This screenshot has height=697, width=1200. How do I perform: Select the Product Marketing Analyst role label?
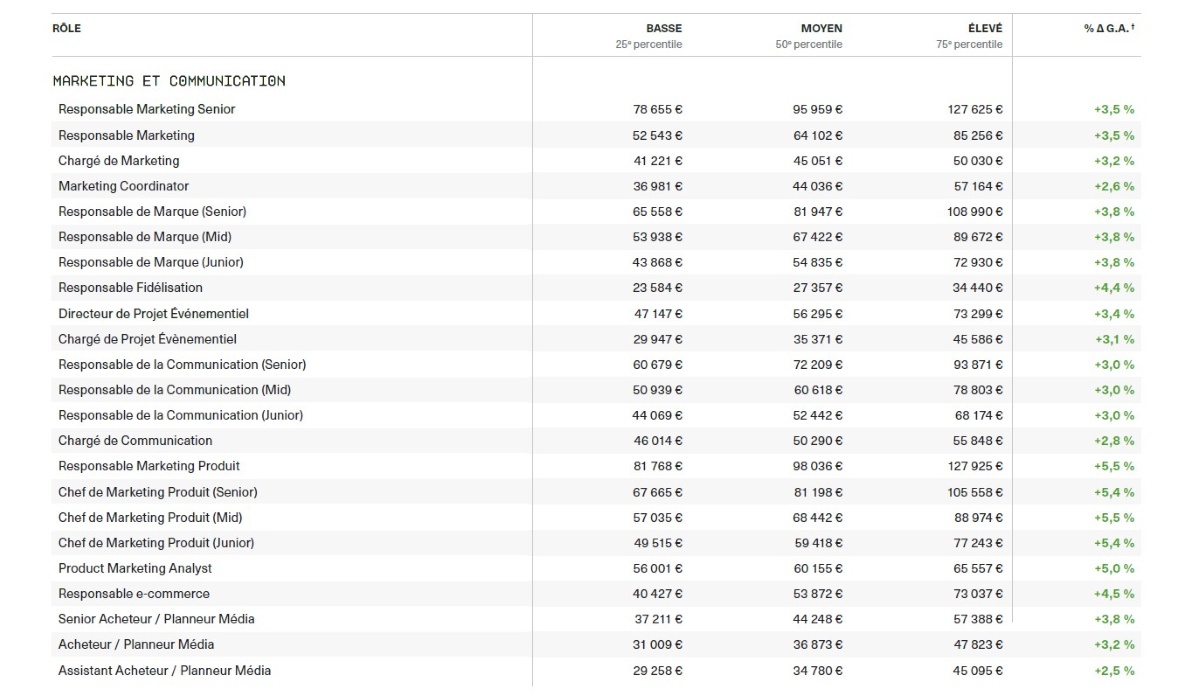pyautogui.click(x=135, y=568)
